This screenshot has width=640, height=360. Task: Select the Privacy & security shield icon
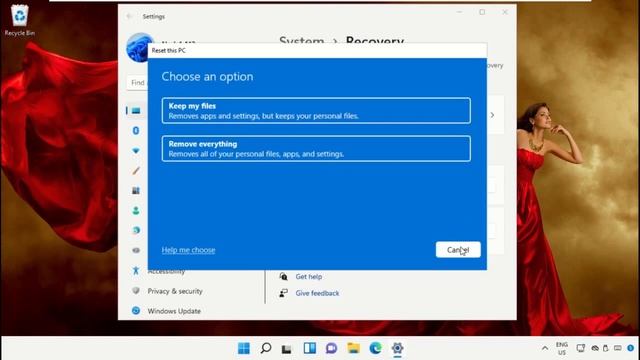(x=136, y=291)
